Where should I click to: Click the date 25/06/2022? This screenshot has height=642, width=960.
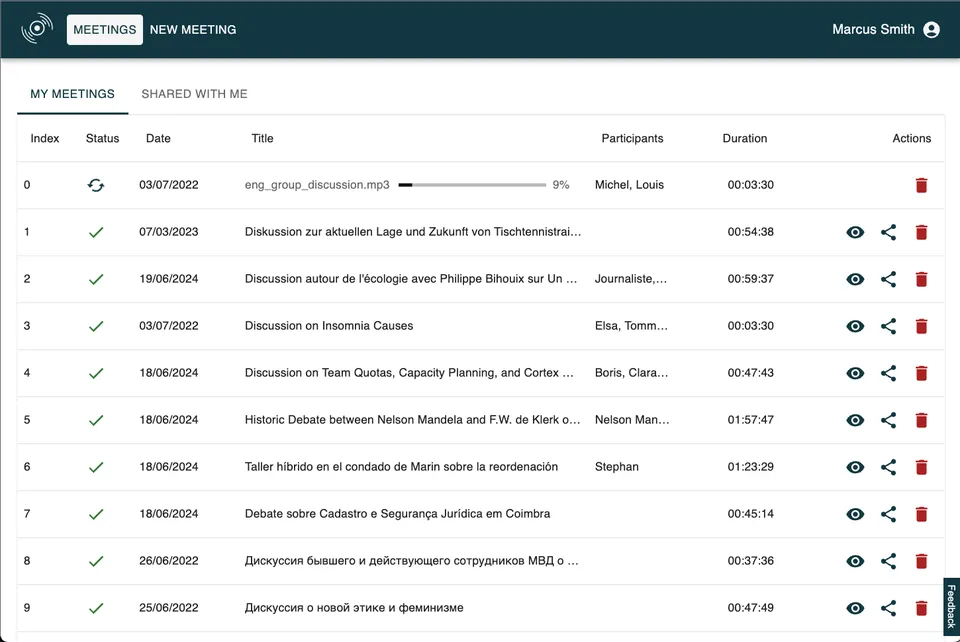click(x=168, y=608)
